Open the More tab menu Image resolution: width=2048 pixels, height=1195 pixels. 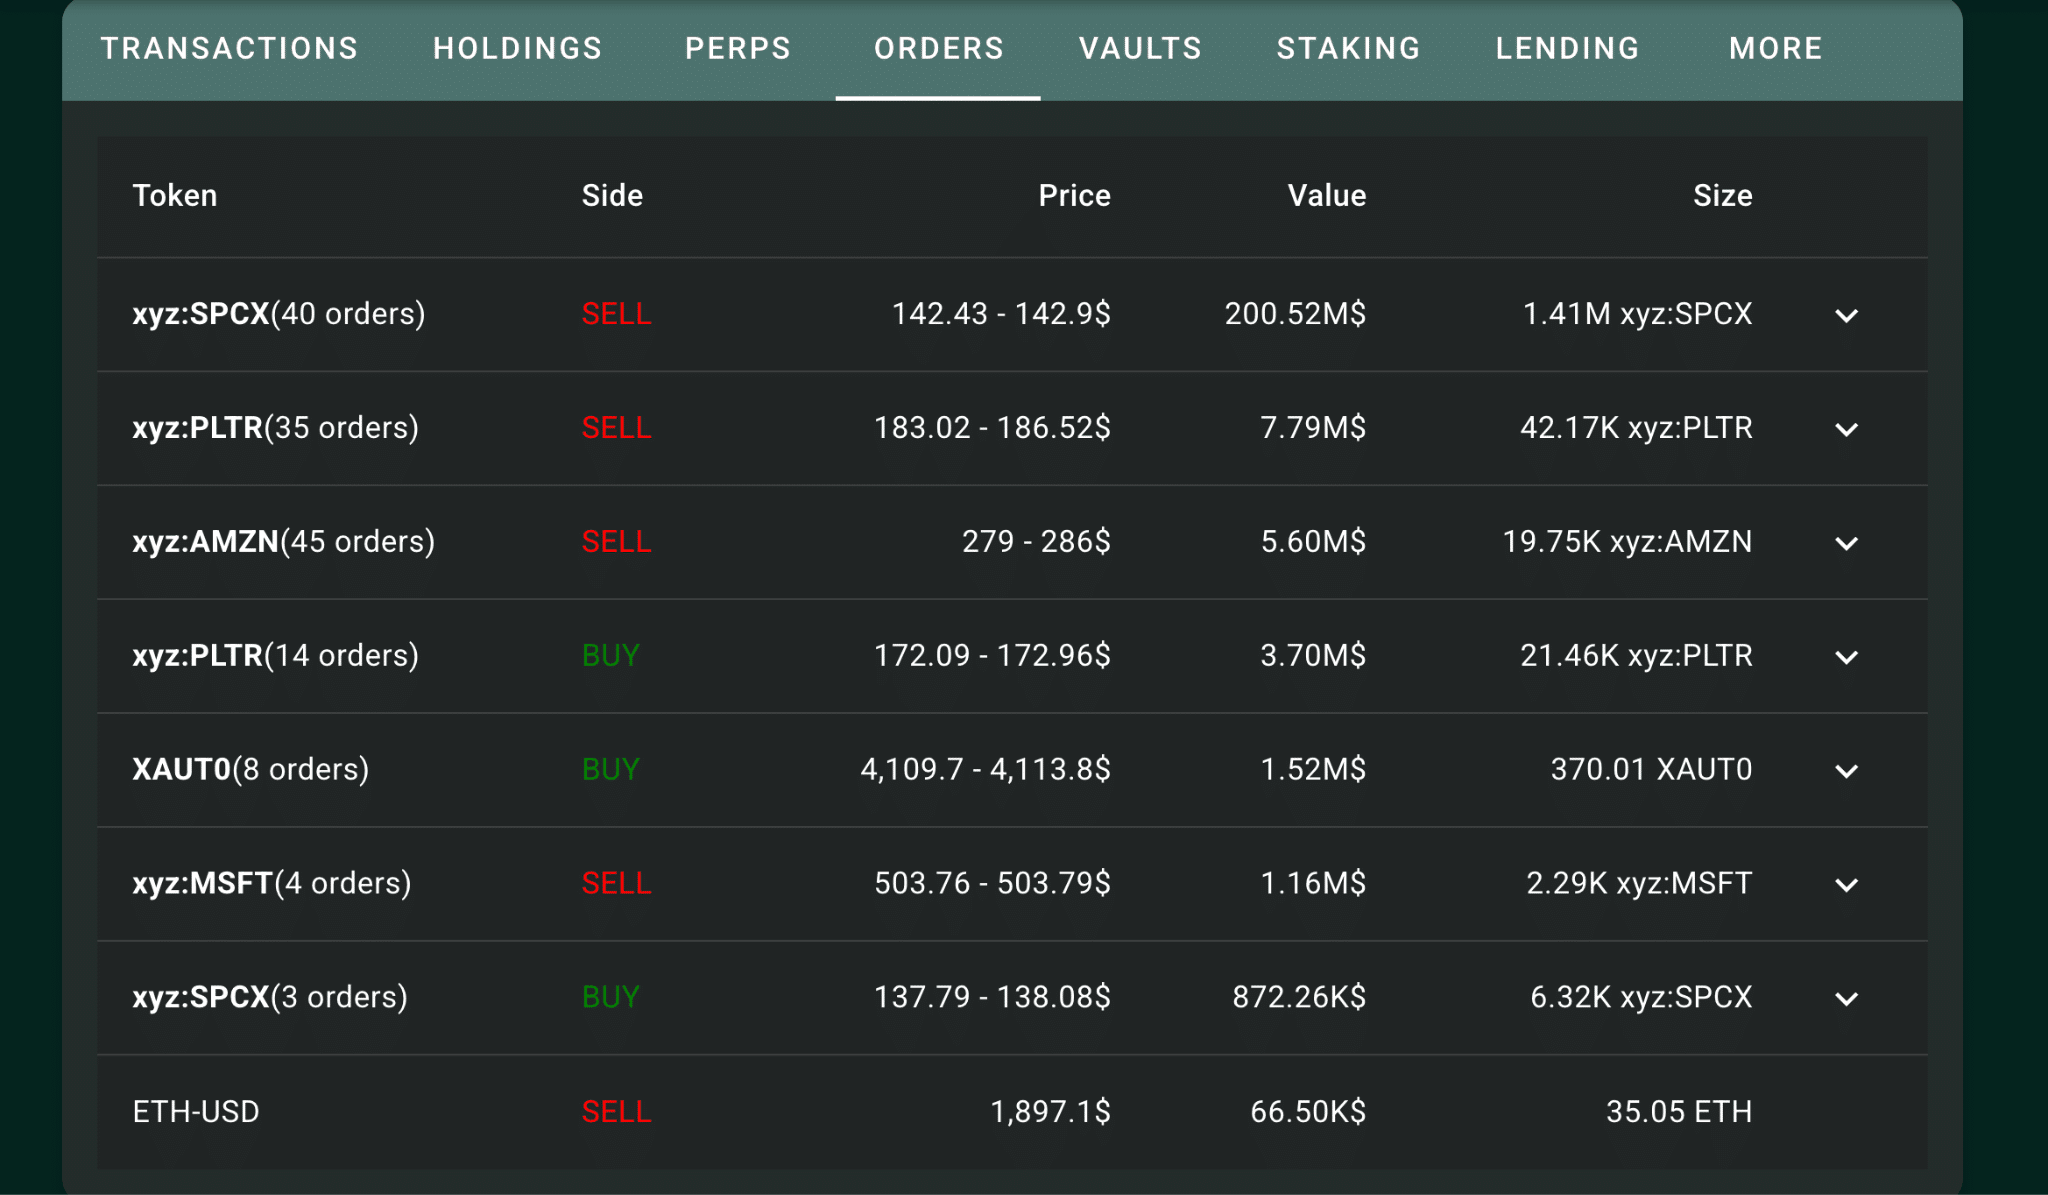coord(1775,48)
